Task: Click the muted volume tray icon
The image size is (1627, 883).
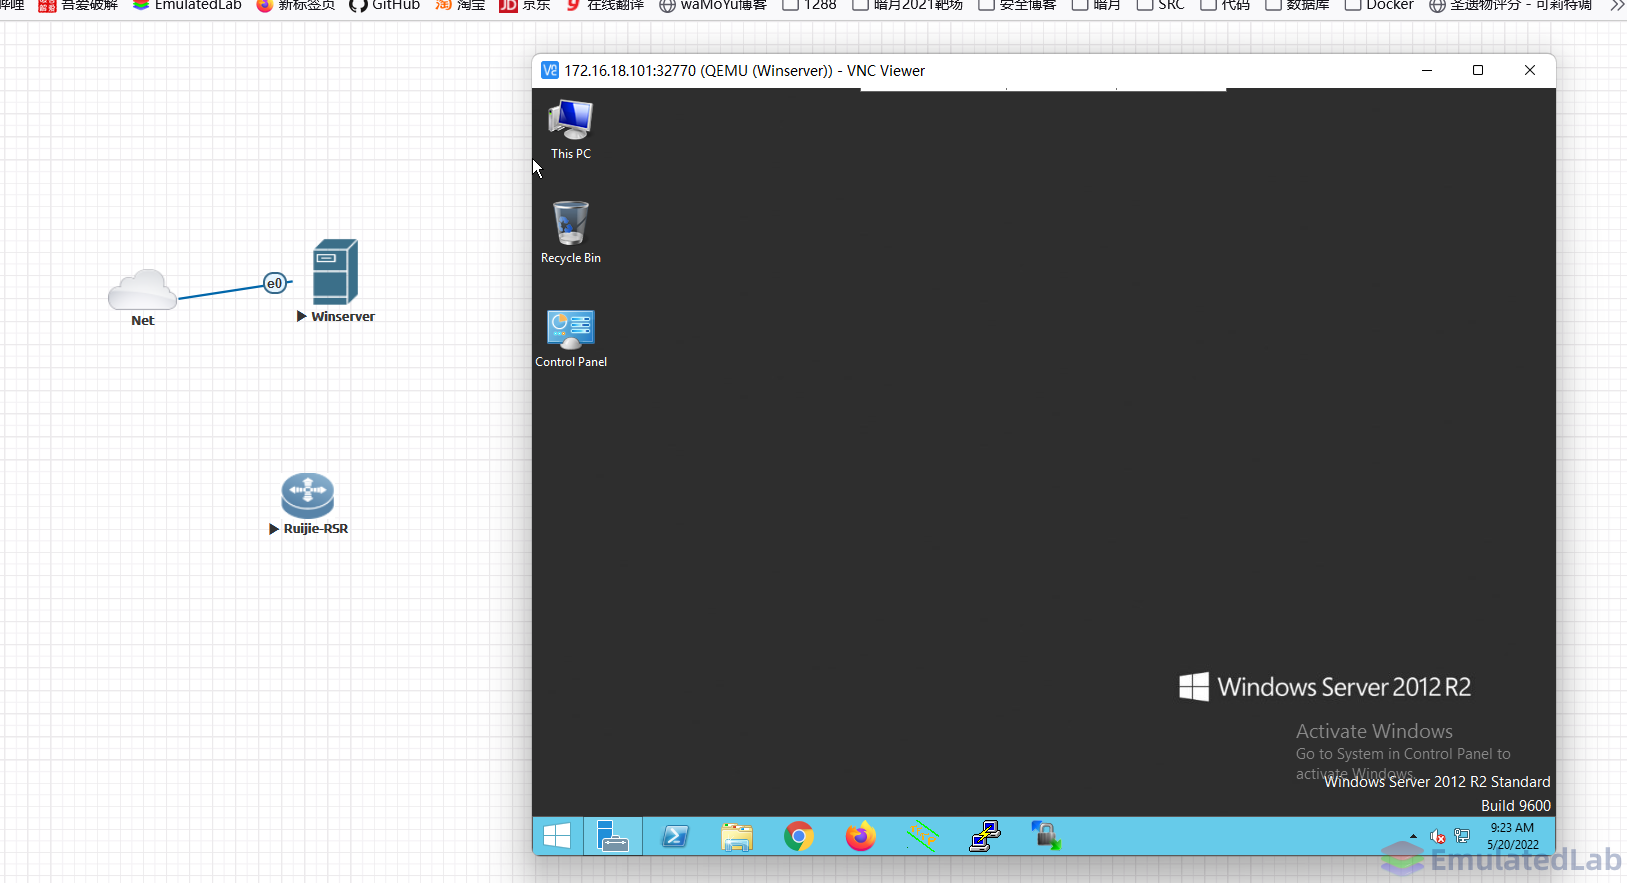Action: pyautogui.click(x=1438, y=836)
